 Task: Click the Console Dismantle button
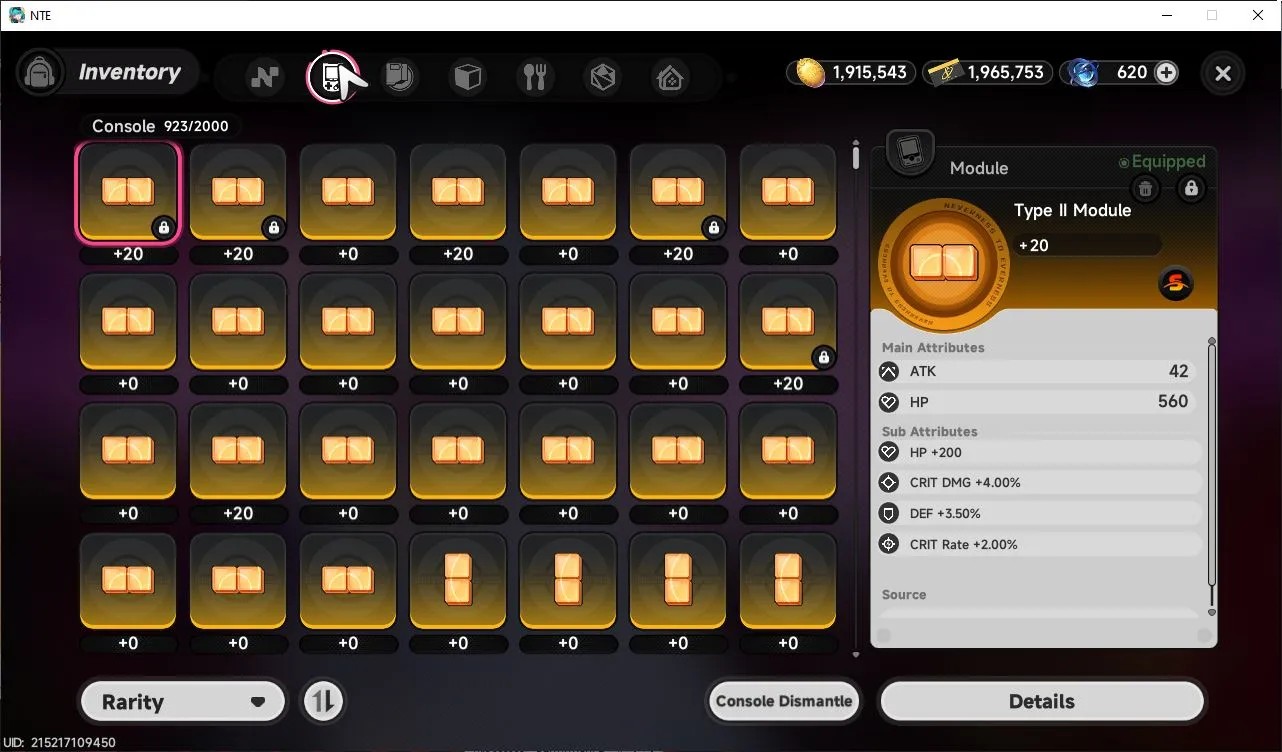tap(784, 701)
